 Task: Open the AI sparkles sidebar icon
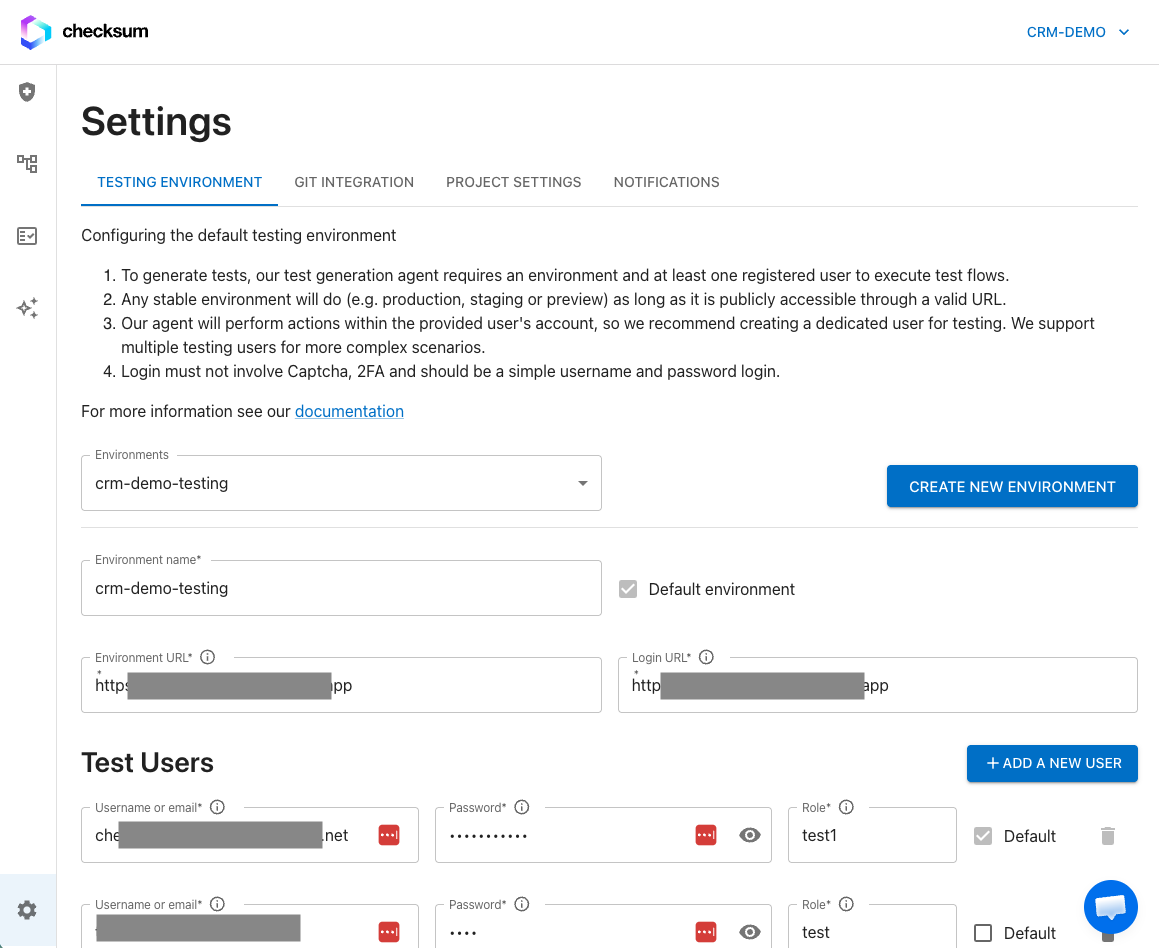[x=27, y=308]
